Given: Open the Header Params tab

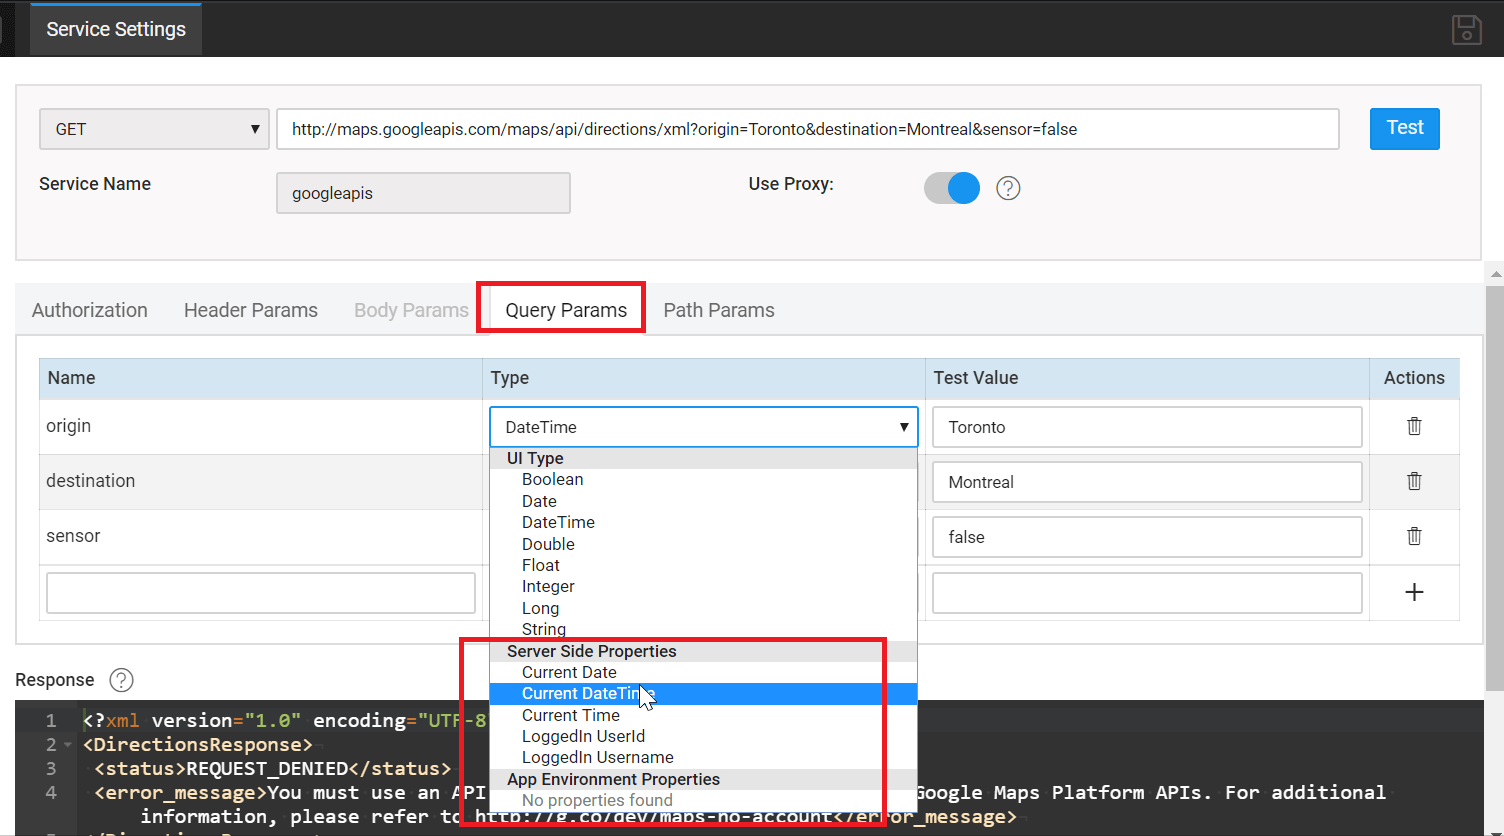Looking at the screenshot, I should pos(251,310).
